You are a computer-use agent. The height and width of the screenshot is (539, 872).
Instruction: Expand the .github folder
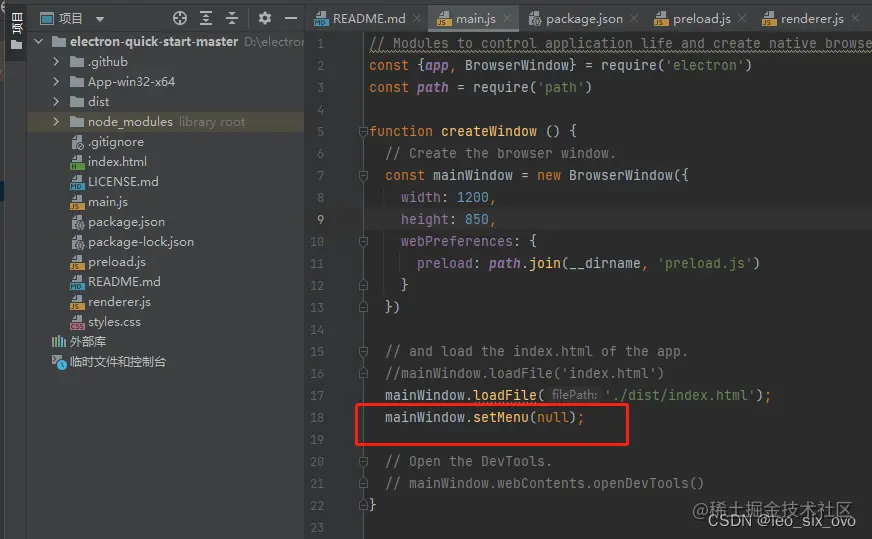pyautogui.click(x=56, y=61)
